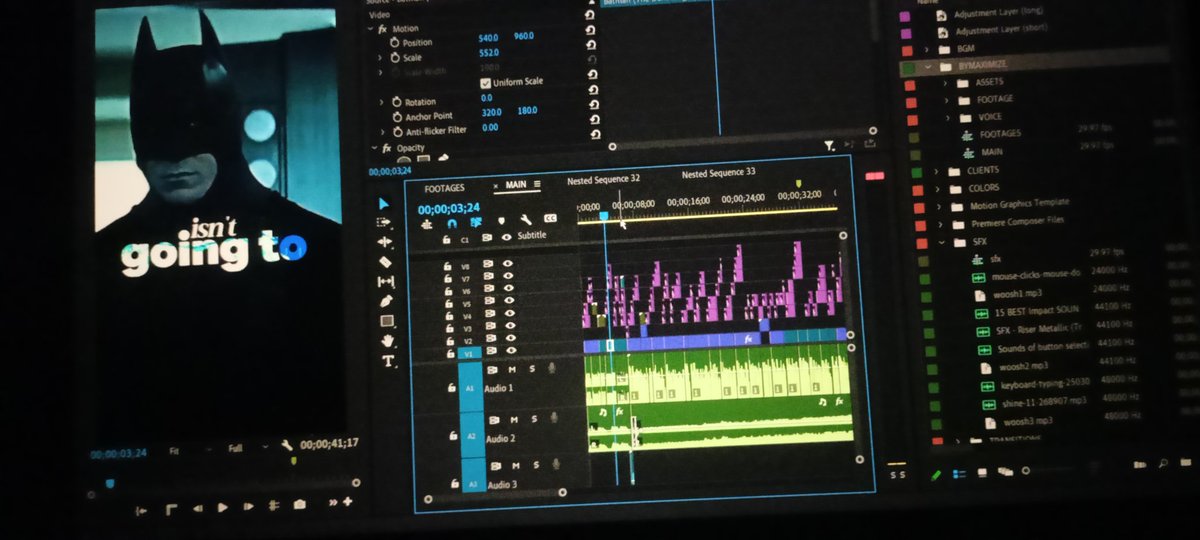Select Adjustment Layer (long) item
This screenshot has height=540, width=1200.
pyautogui.click(x=1000, y=14)
